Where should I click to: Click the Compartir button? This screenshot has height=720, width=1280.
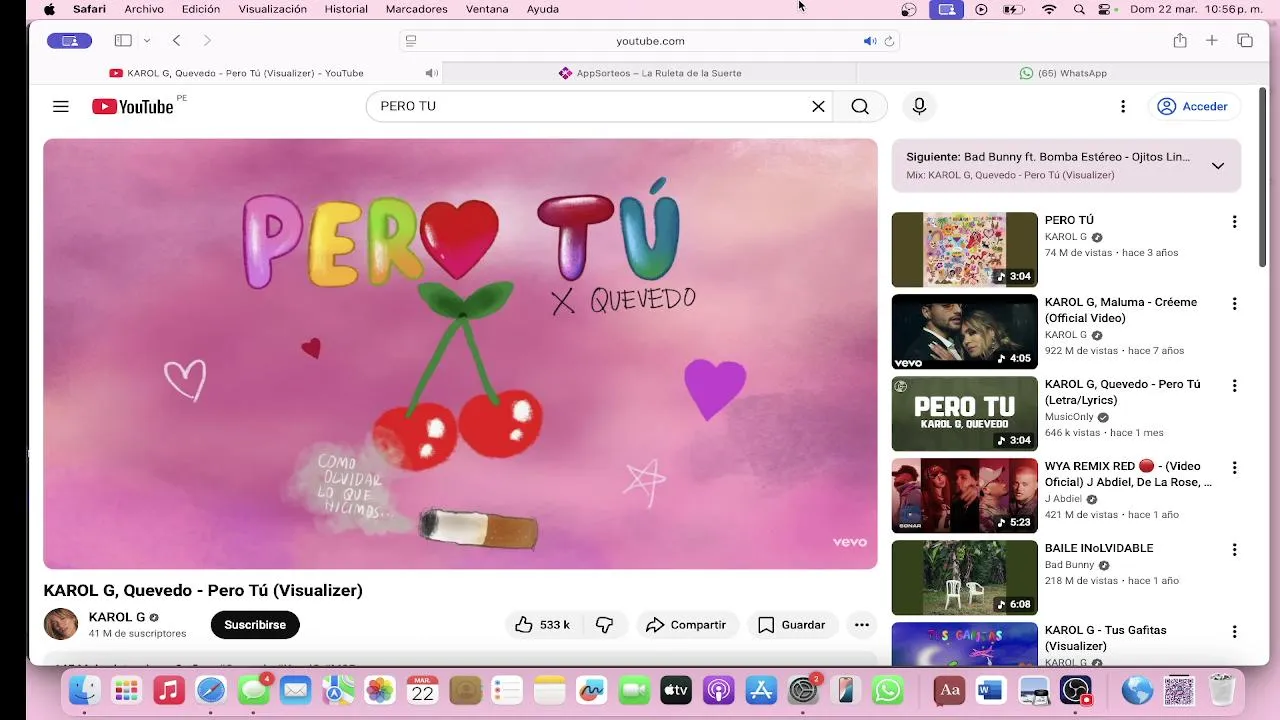click(687, 625)
